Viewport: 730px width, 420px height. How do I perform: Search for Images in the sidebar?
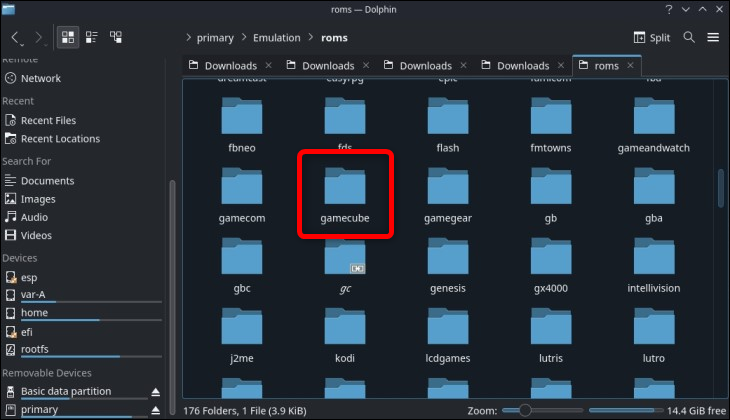(38, 199)
